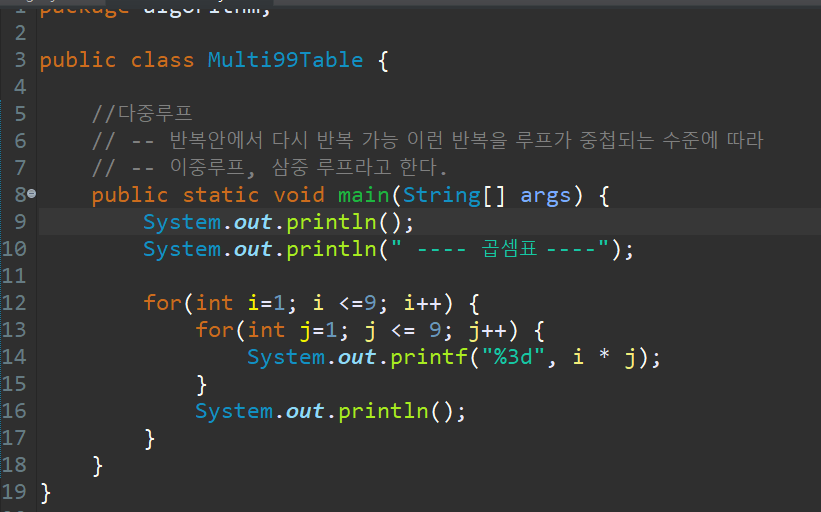Click the 'args' parameter name
The height and width of the screenshot is (512, 821).
pyautogui.click(x=546, y=196)
